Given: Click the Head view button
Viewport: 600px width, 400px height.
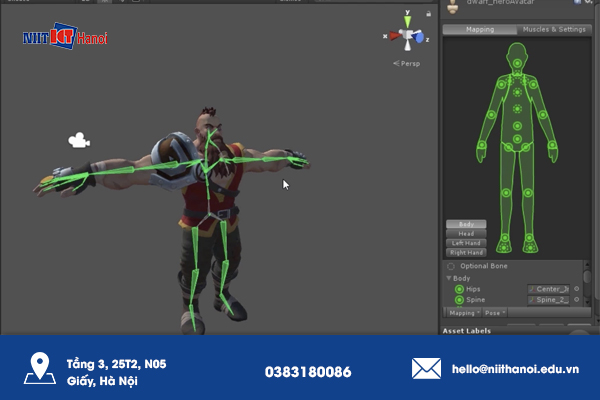Looking at the screenshot, I should (x=466, y=234).
